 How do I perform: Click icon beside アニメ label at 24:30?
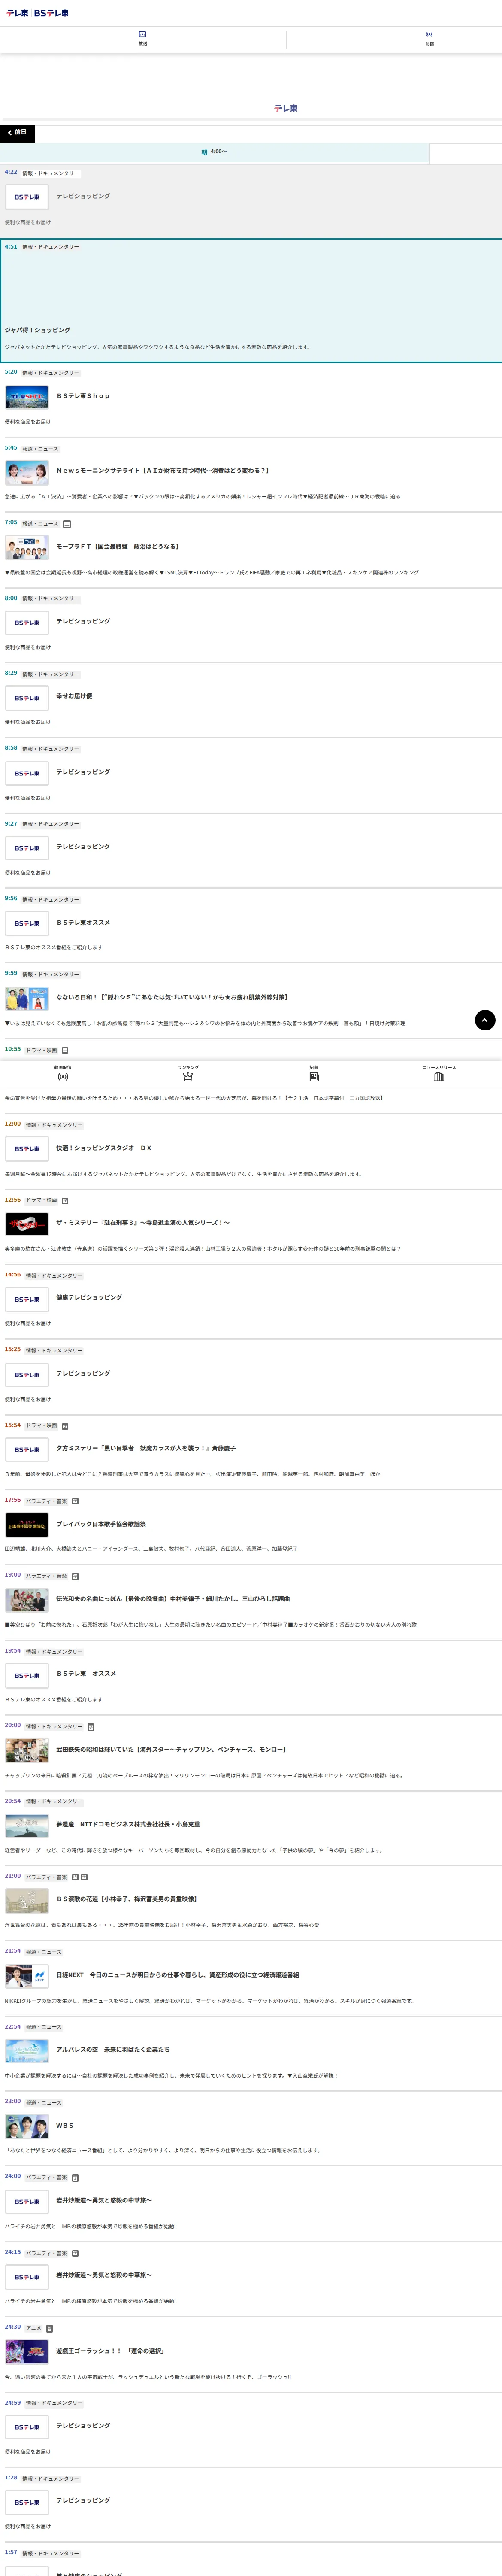click(x=49, y=2328)
